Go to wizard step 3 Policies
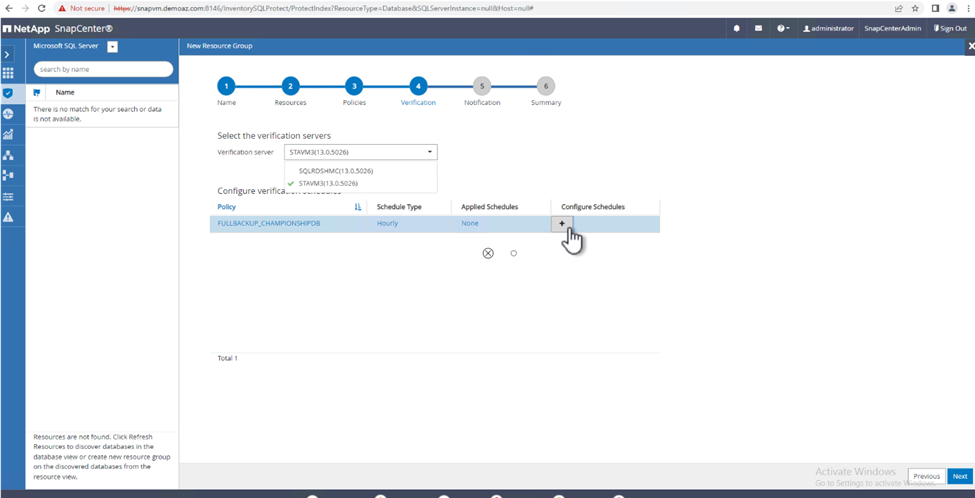Viewport: 975px width, 498px height. (354, 86)
